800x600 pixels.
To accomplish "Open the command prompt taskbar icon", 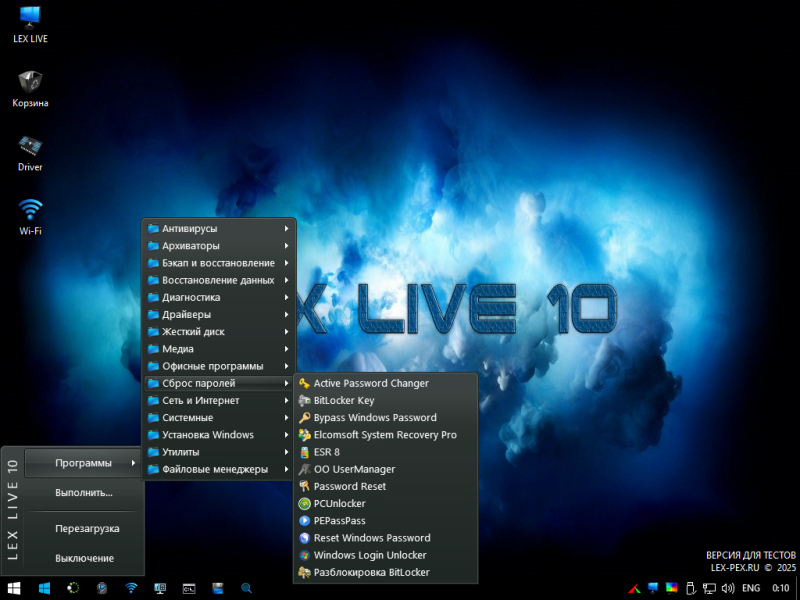I will point(188,588).
